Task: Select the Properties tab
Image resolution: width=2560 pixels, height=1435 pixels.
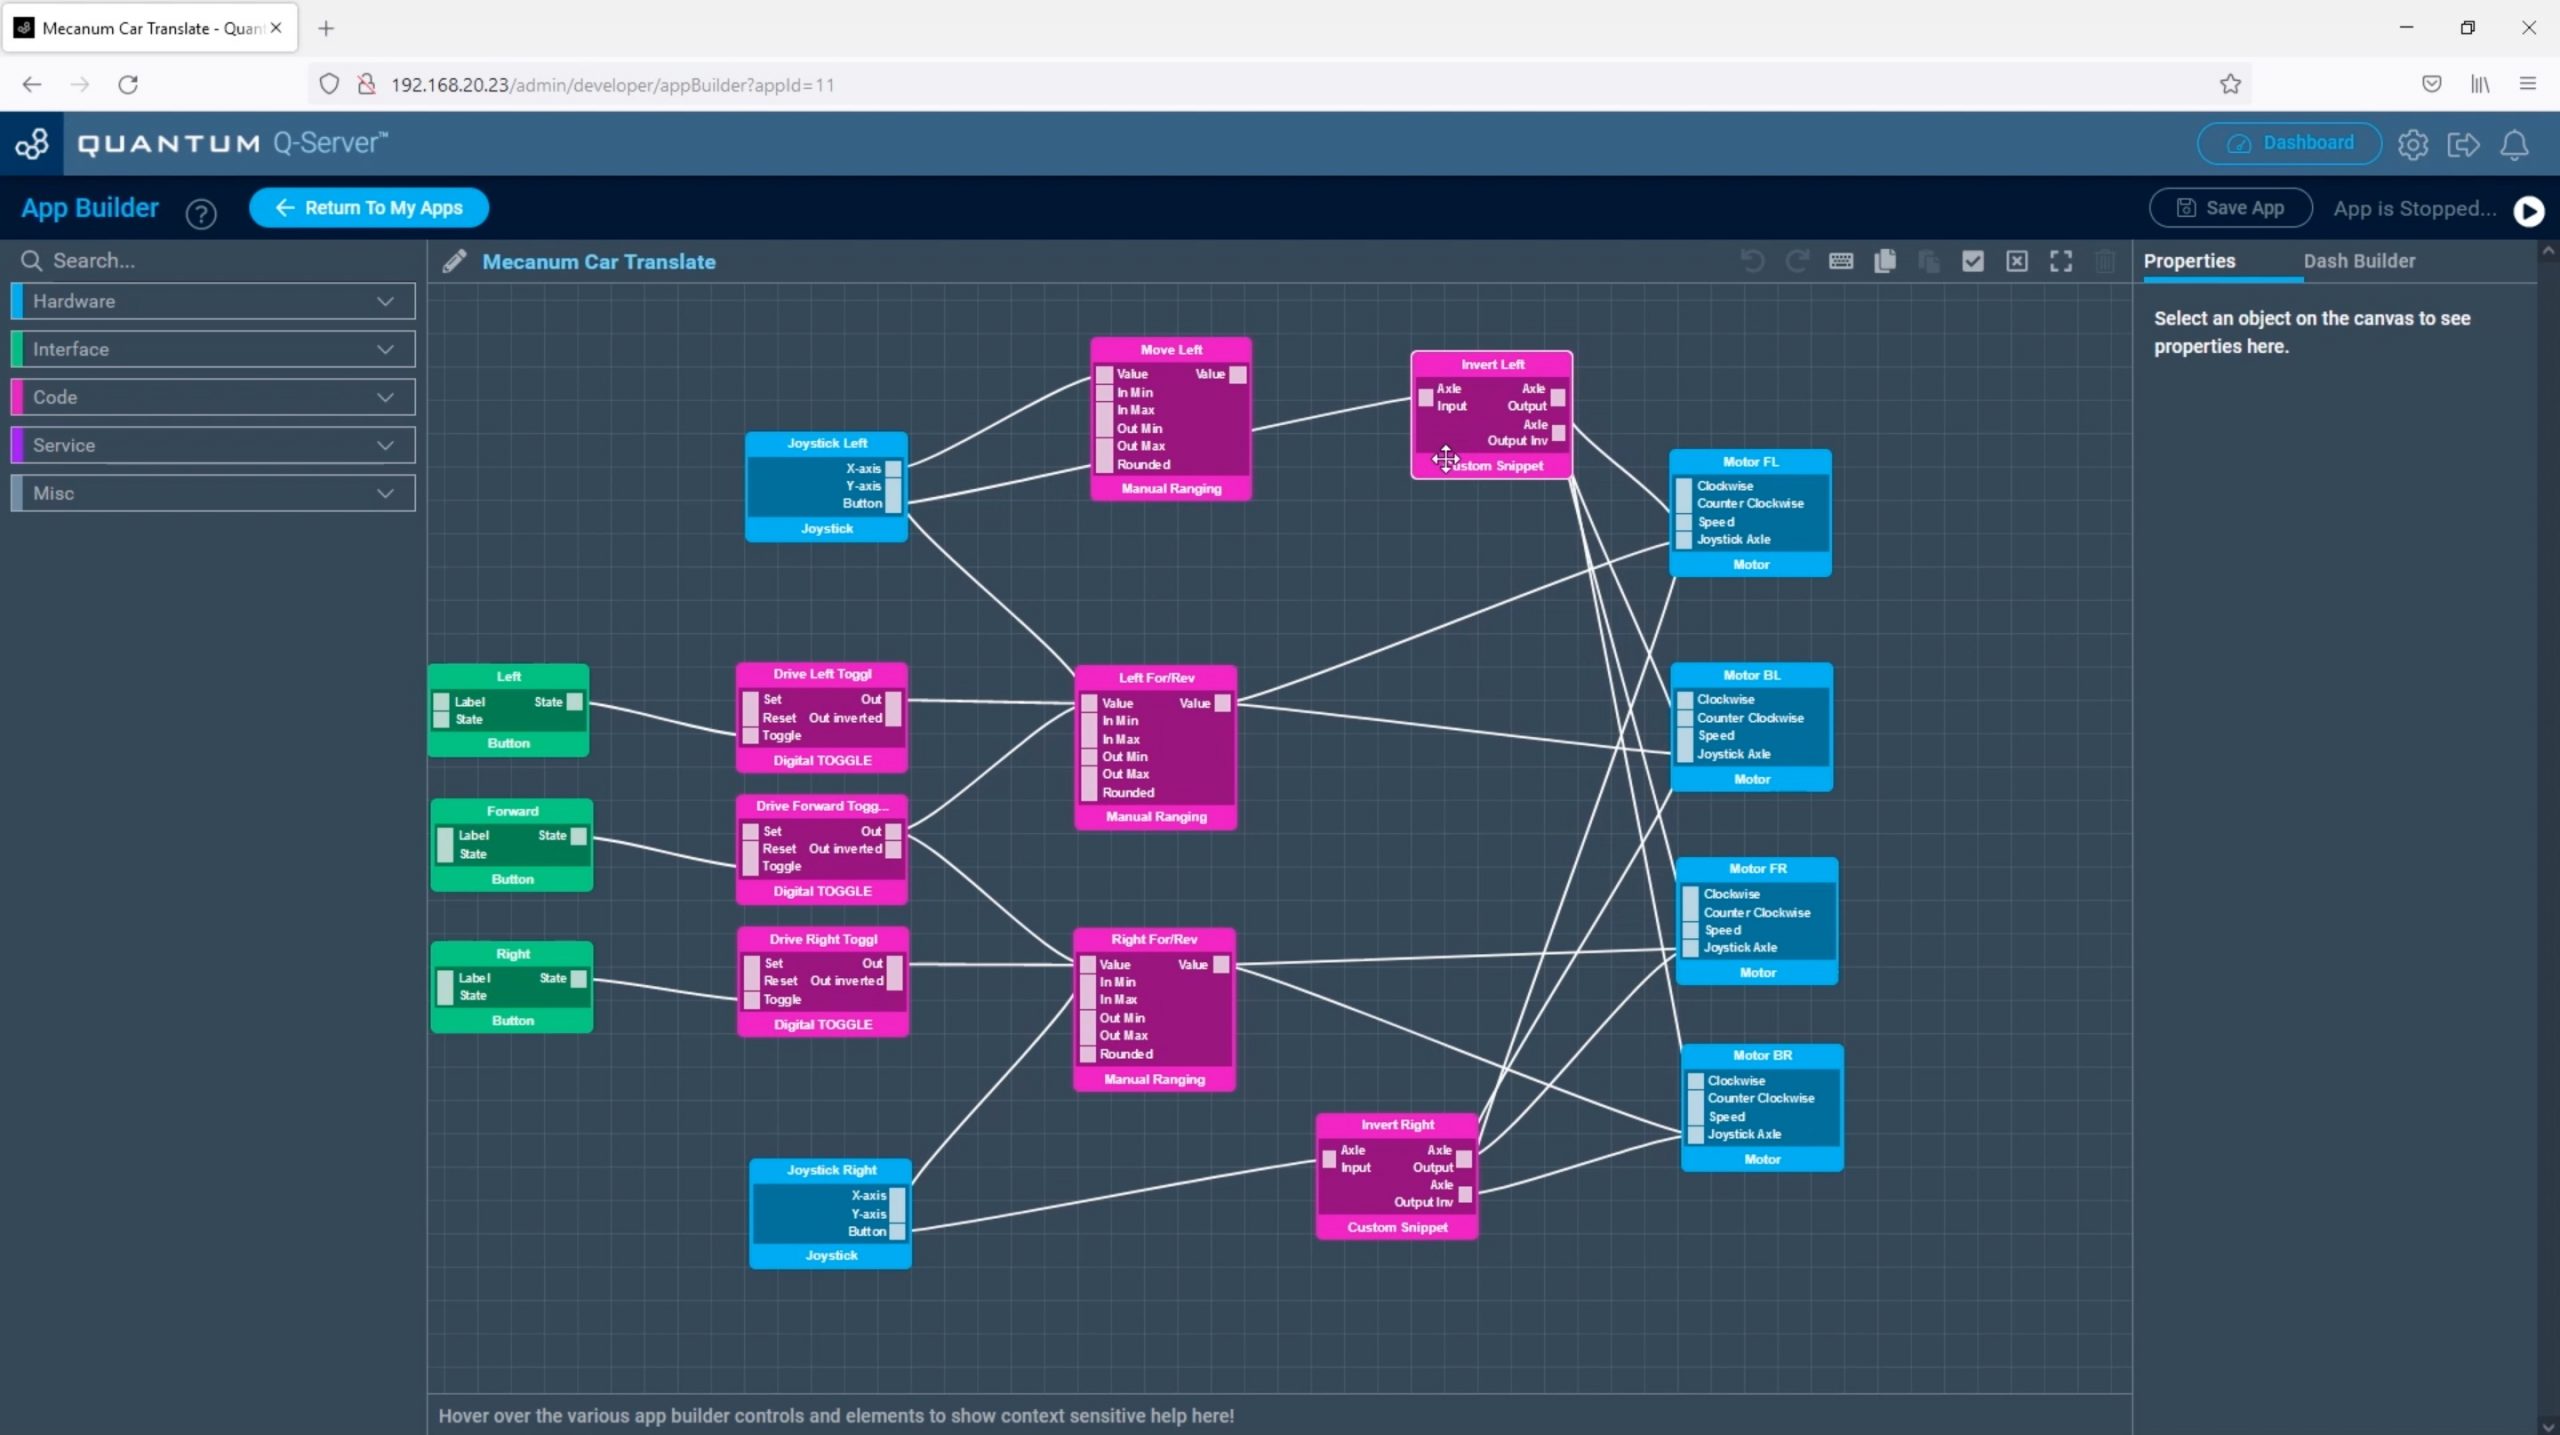Action: coord(2189,261)
